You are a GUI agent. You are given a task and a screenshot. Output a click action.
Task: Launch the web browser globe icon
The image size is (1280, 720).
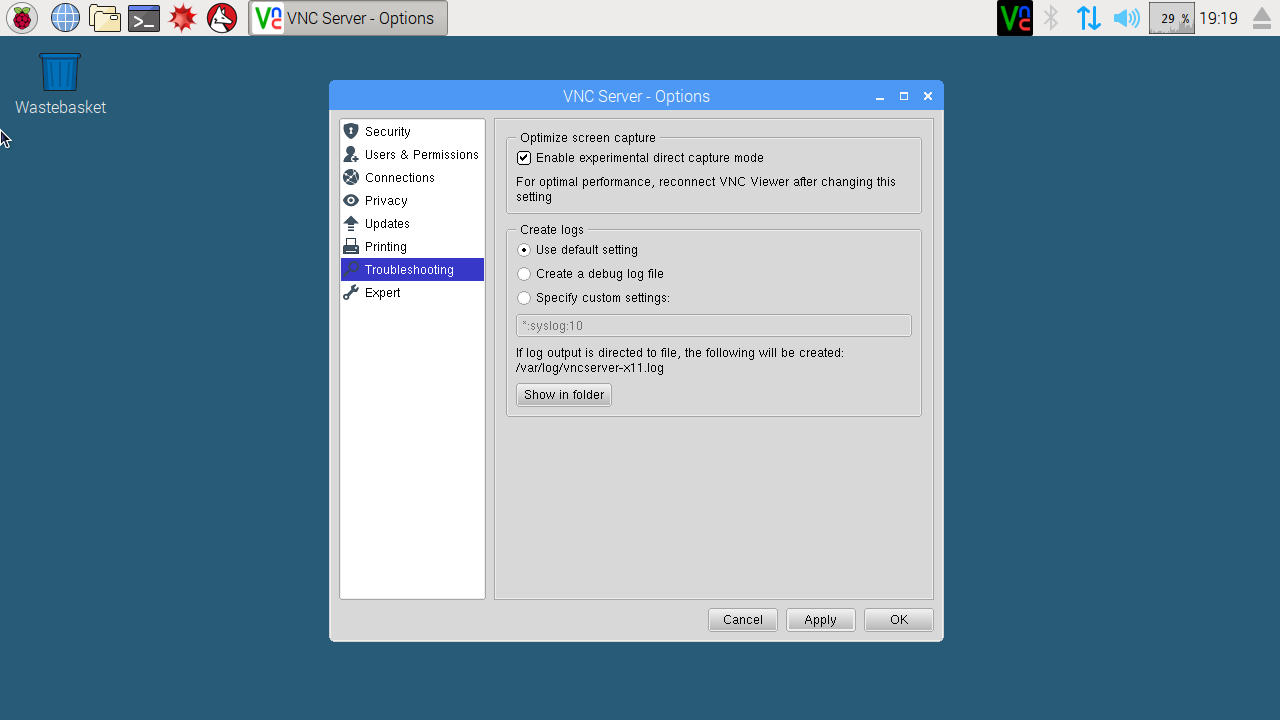(x=65, y=18)
